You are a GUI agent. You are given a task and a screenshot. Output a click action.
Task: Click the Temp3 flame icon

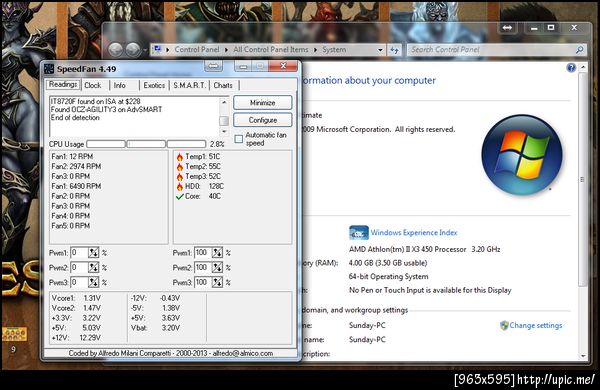click(179, 176)
